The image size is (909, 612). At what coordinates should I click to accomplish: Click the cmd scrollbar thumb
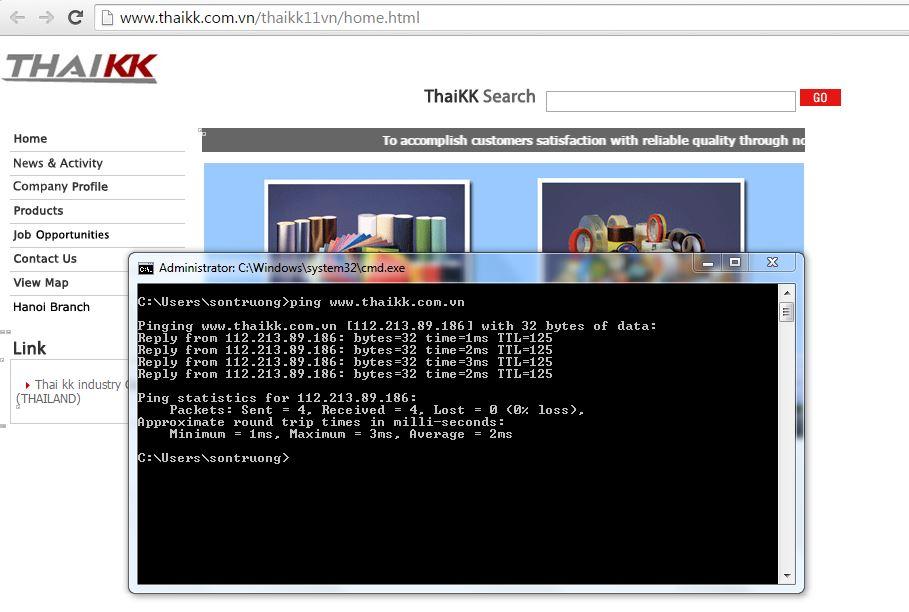787,312
